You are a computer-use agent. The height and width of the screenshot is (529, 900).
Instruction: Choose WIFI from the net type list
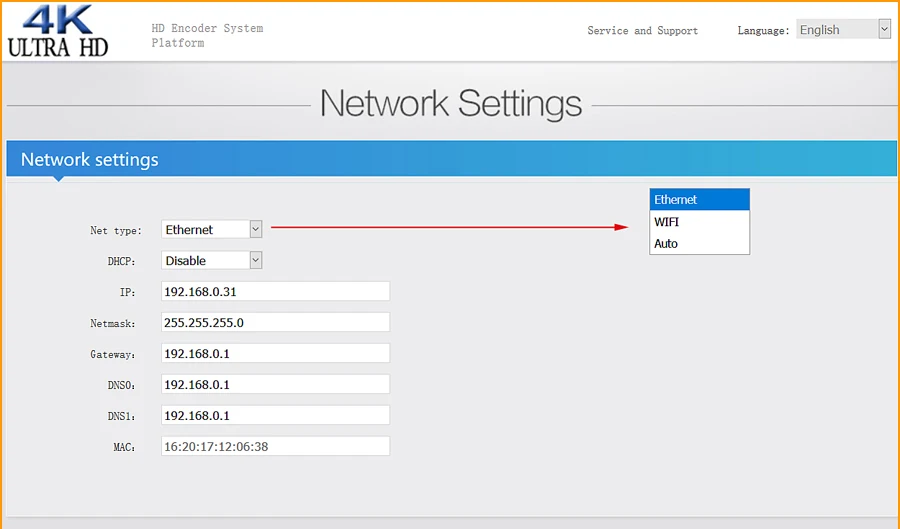699,221
